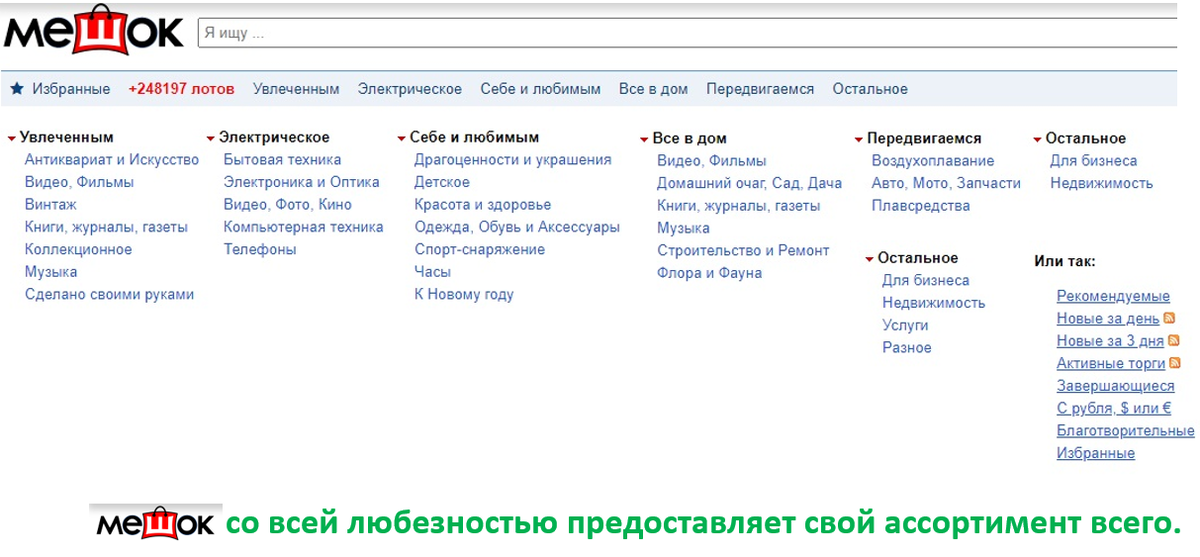
Task: Collapse Остальное arrow in far right column
Action: [1038, 139]
